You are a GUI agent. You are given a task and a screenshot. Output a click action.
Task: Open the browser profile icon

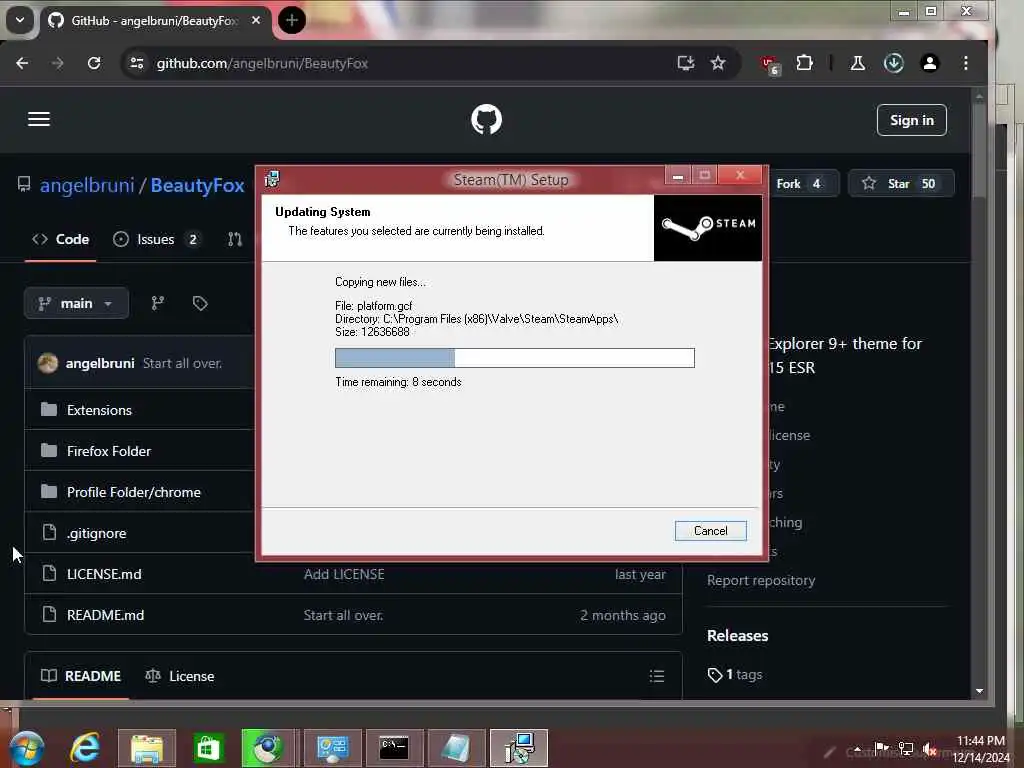(929, 63)
